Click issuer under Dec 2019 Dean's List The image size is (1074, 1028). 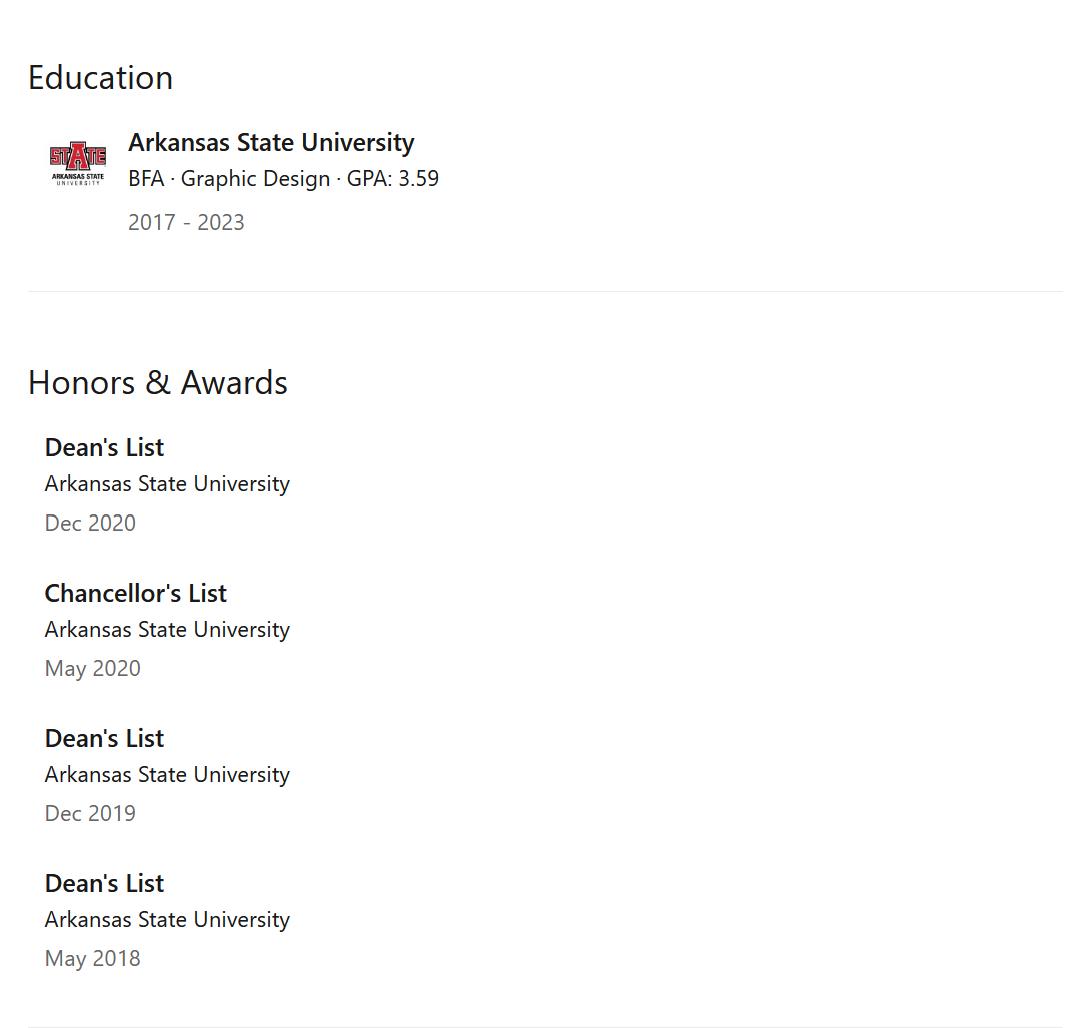click(x=167, y=775)
